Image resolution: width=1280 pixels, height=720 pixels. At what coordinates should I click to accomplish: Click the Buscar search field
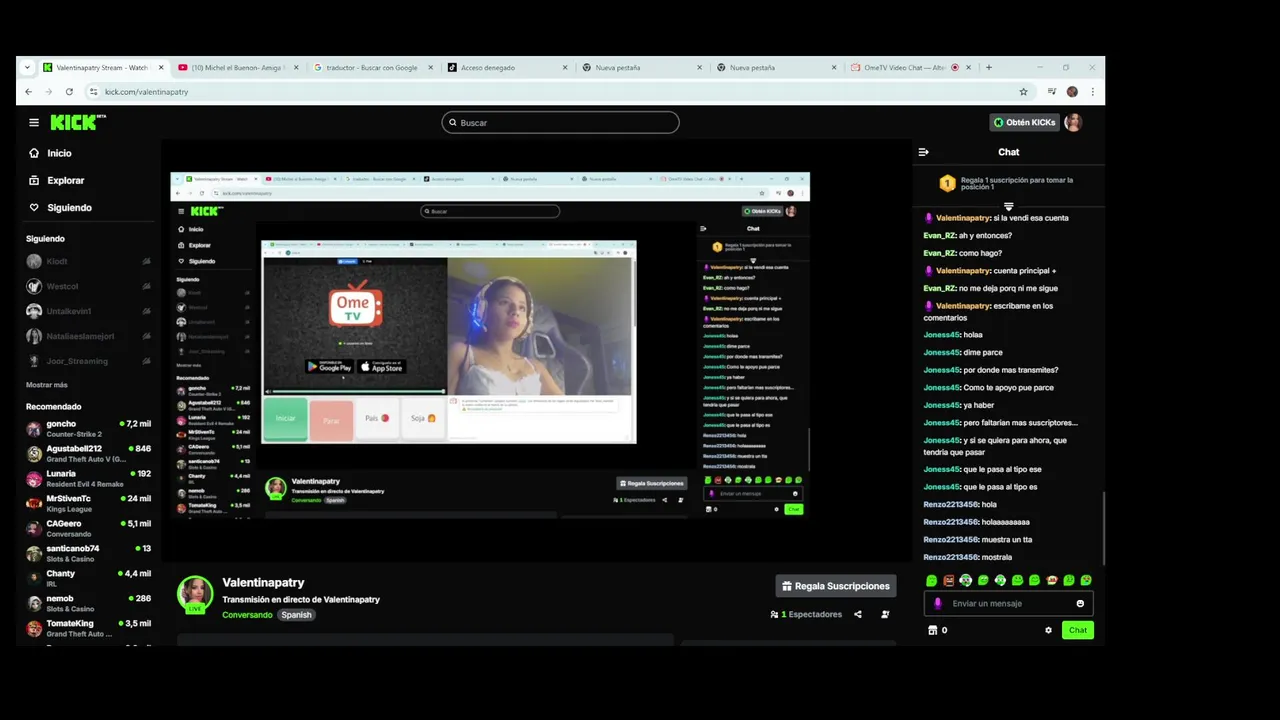pos(560,123)
